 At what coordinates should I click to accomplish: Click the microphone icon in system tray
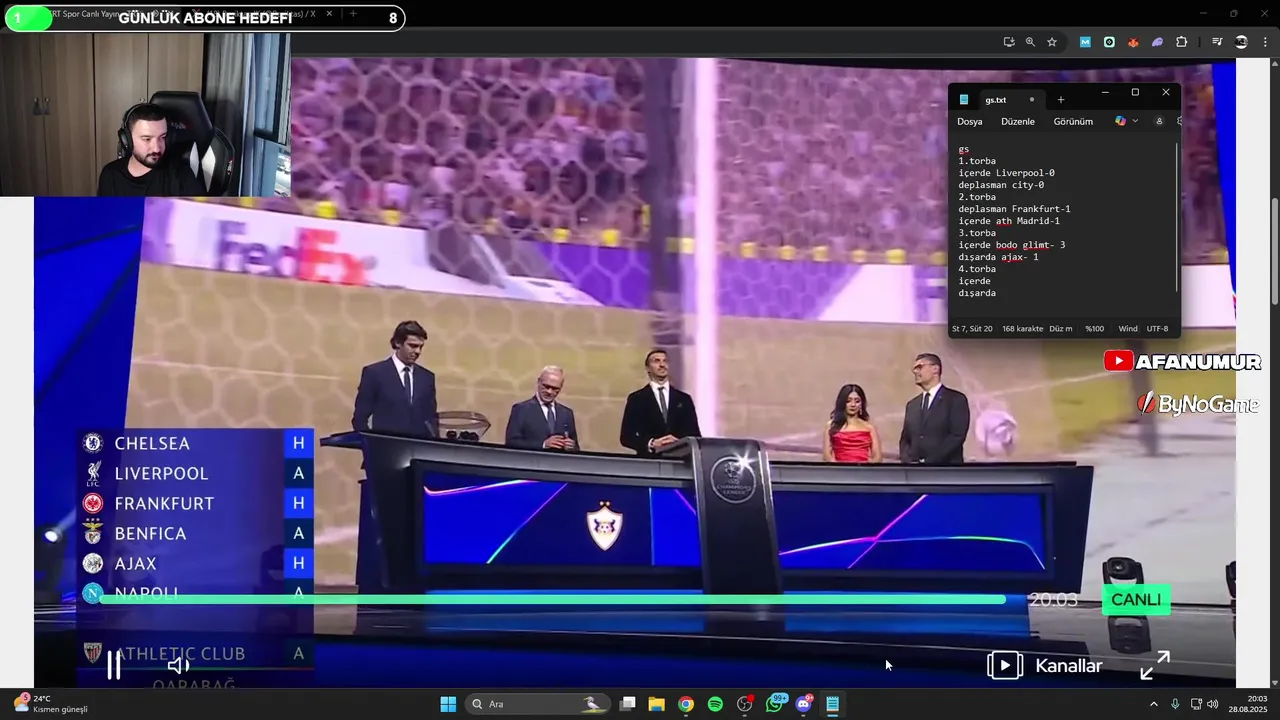[1175, 704]
